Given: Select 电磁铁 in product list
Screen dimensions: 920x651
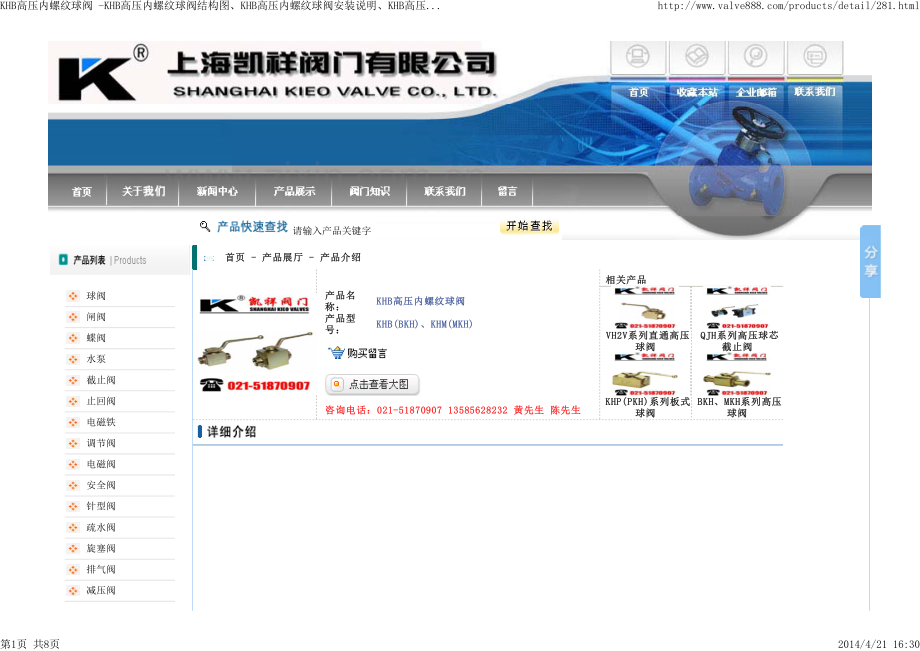Looking at the screenshot, I should 101,422.
